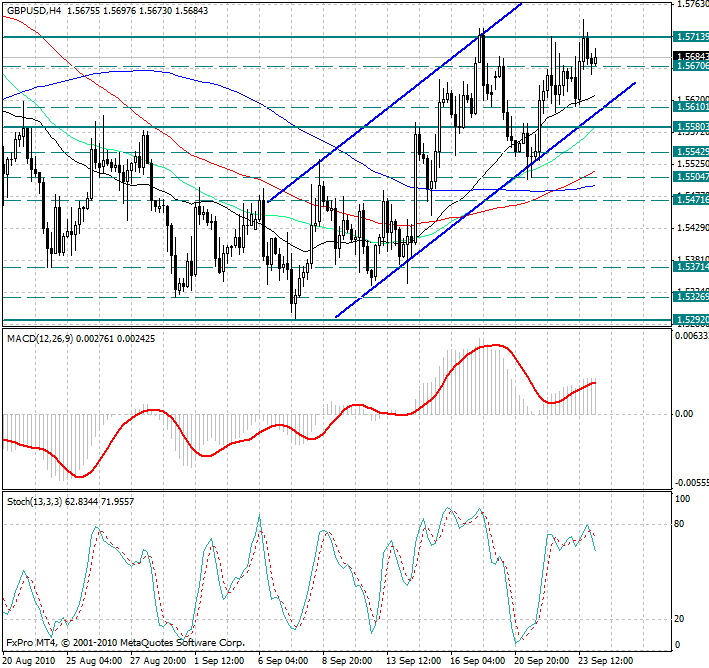
Task: Click the 1.5292 support level price tag
Action: coord(691,320)
